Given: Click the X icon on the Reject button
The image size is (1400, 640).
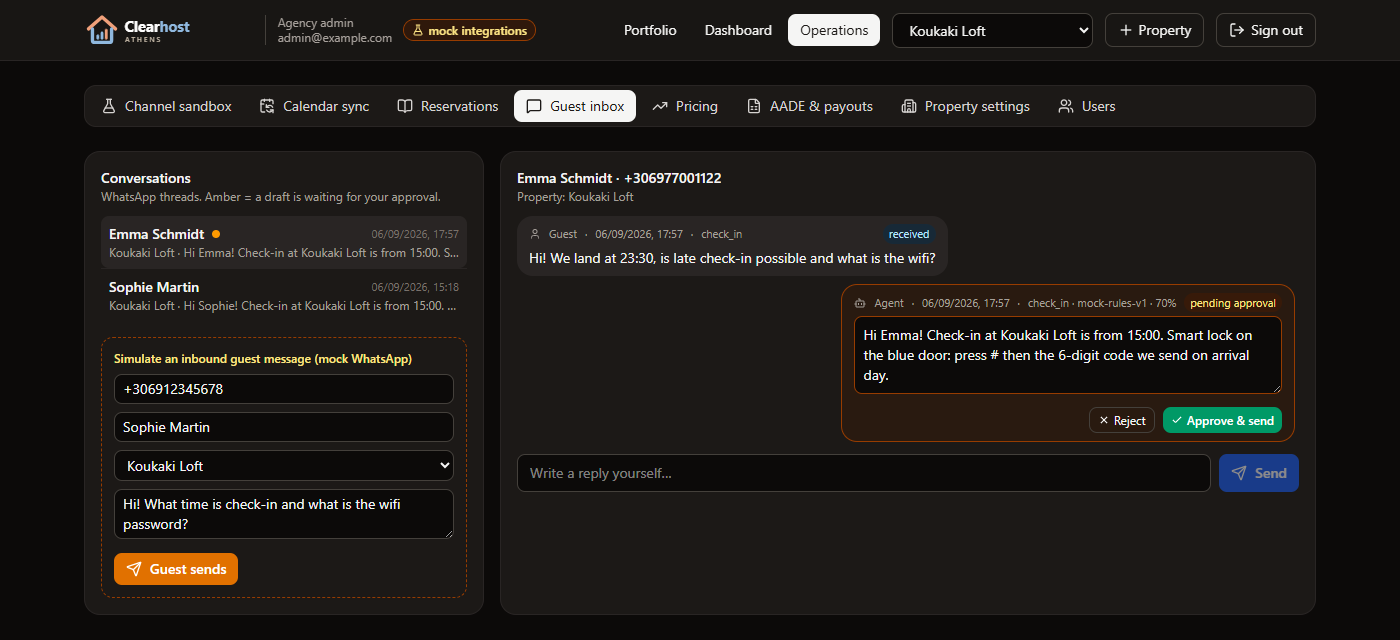Looking at the screenshot, I should [x=1104, y=421].
